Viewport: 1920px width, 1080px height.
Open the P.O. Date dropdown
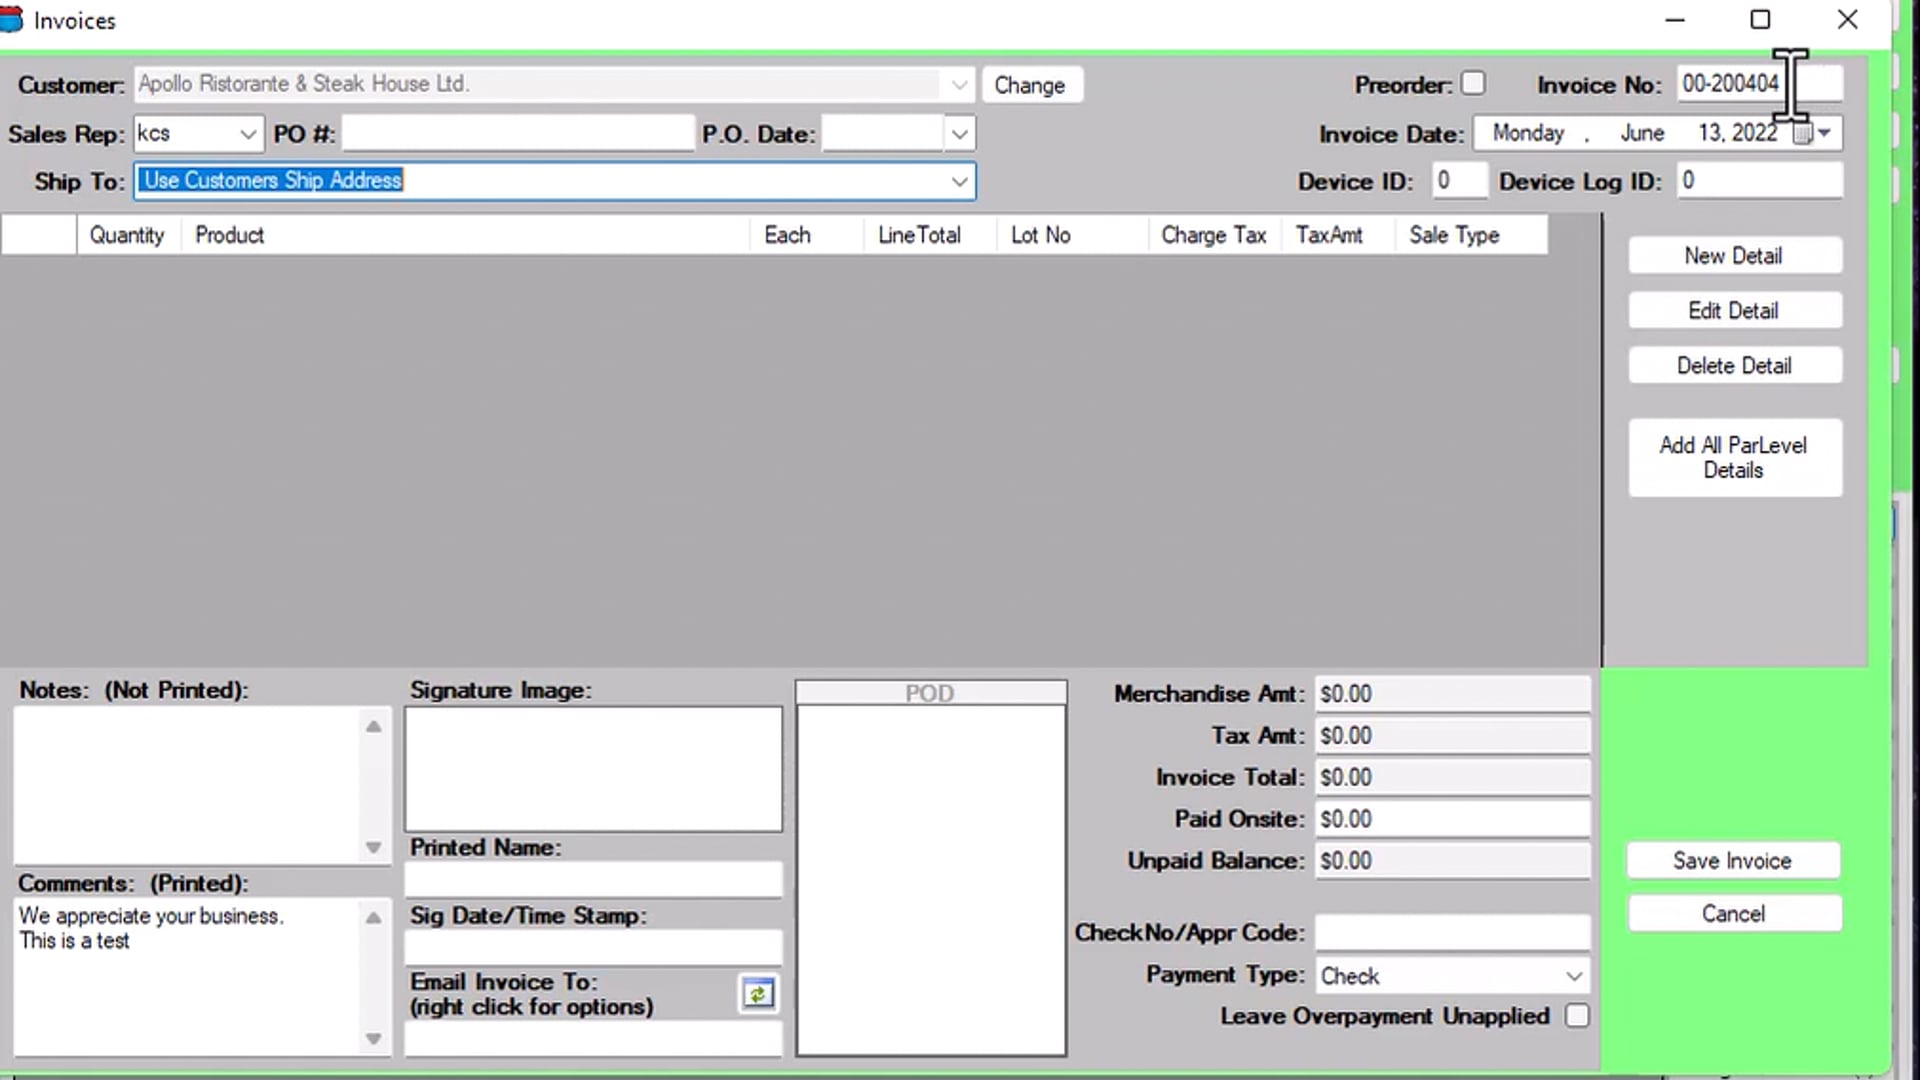click(x=959, y=134)
